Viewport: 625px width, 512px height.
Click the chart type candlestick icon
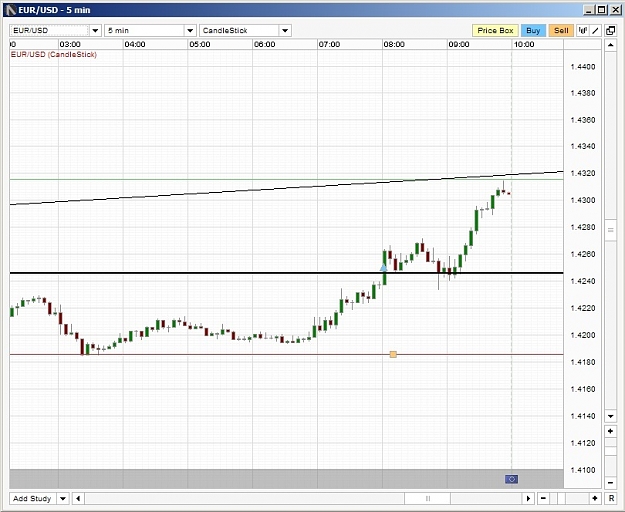[583, 30]
